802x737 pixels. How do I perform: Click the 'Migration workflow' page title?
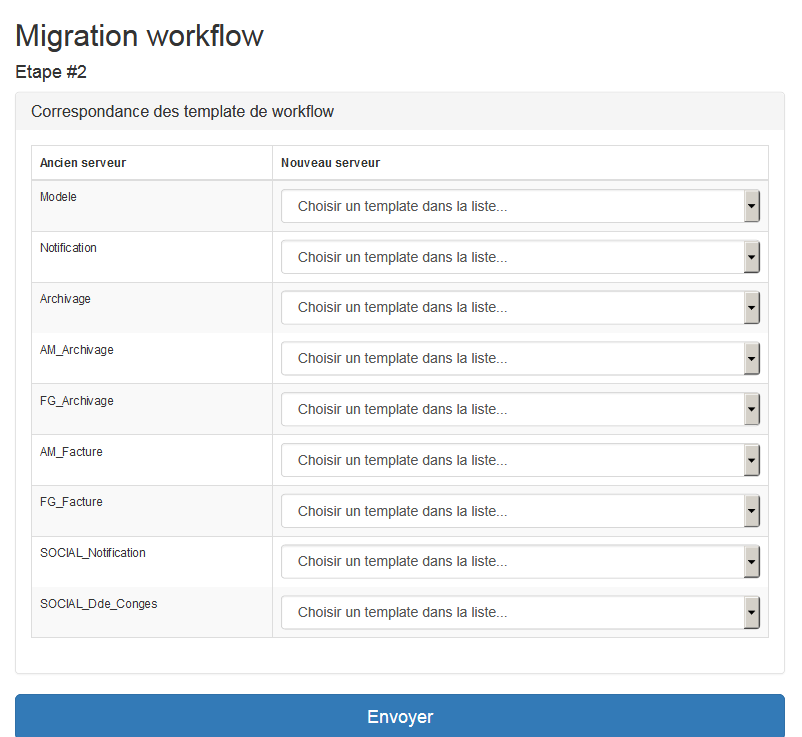point(140,36)
